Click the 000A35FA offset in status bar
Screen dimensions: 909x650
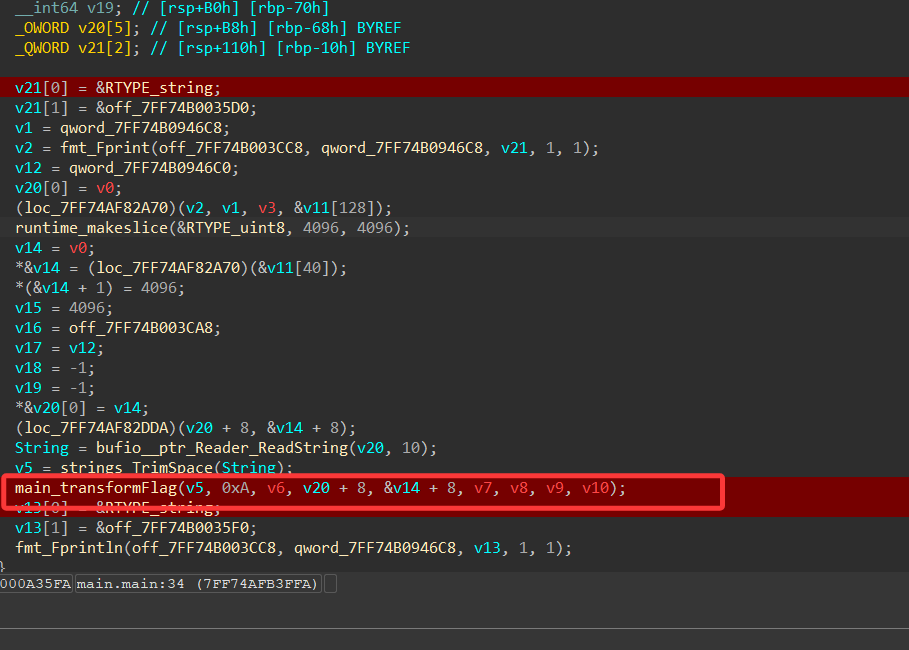(35, 584)
